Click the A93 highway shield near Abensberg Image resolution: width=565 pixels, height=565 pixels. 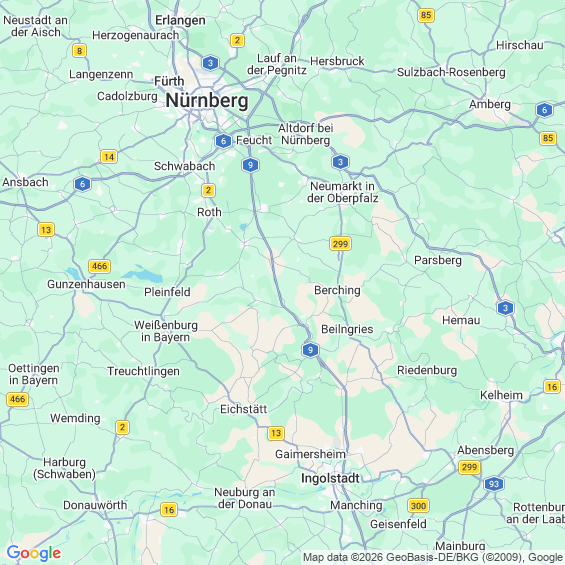pyautogui.click(x=494, y=484)
